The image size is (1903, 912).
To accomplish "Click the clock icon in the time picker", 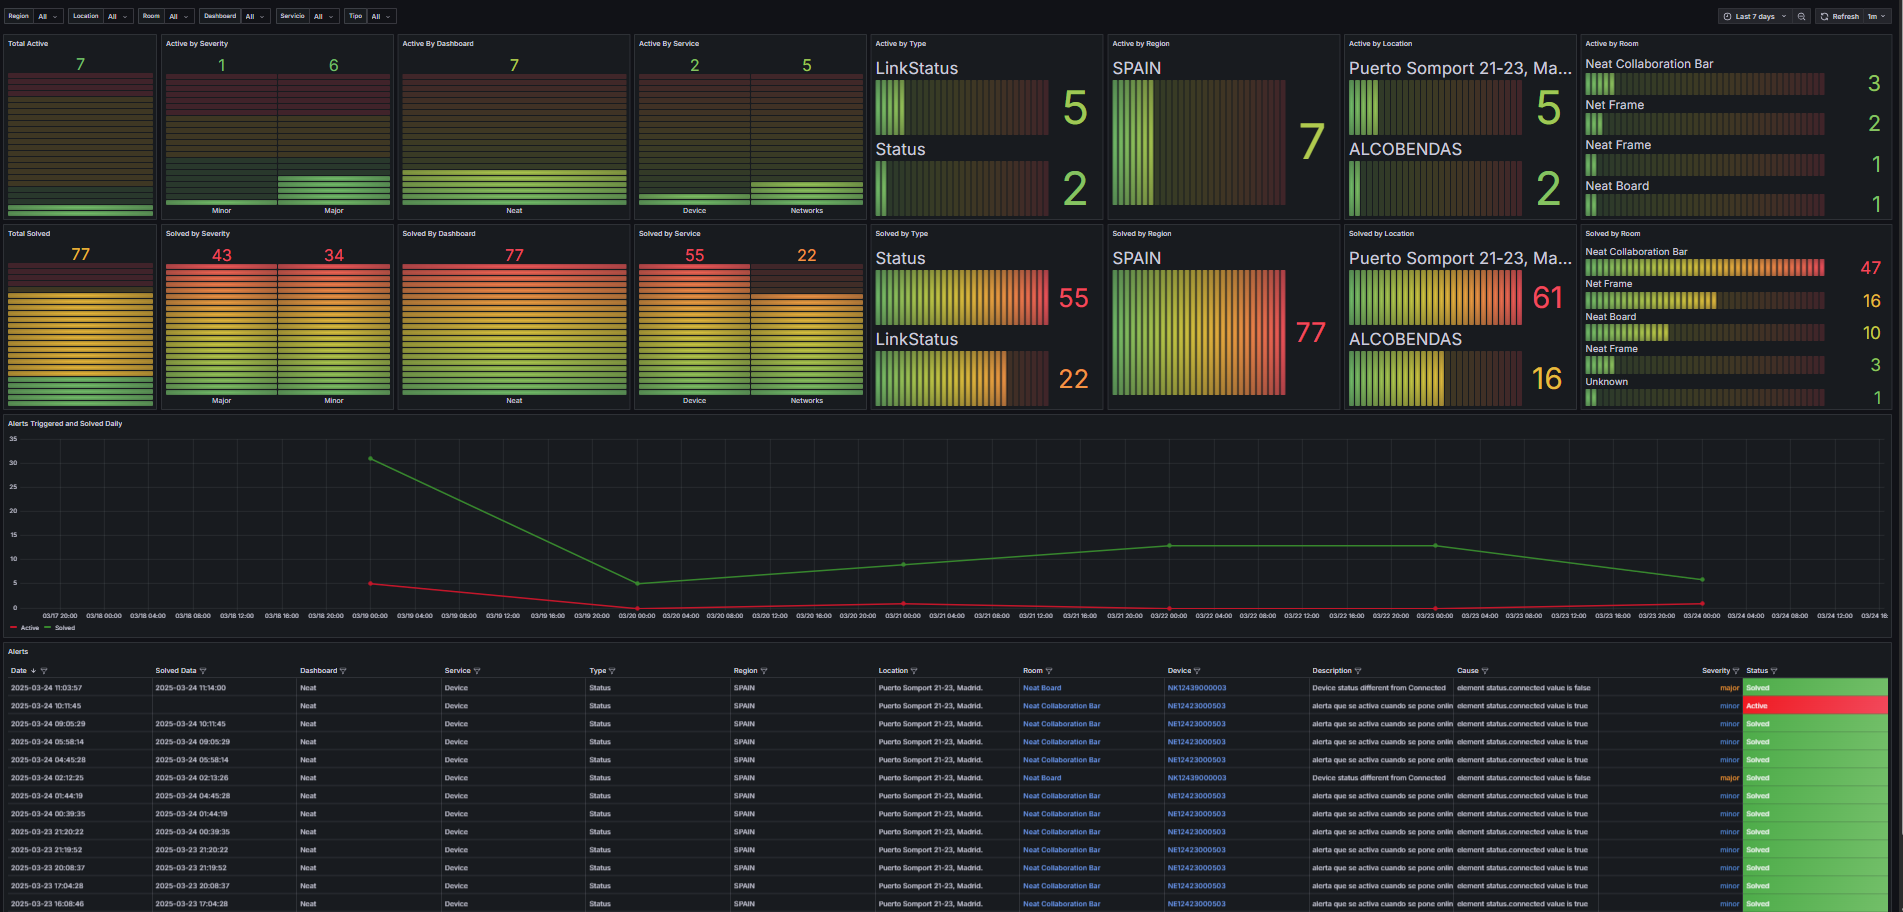I will (1727, 16).
